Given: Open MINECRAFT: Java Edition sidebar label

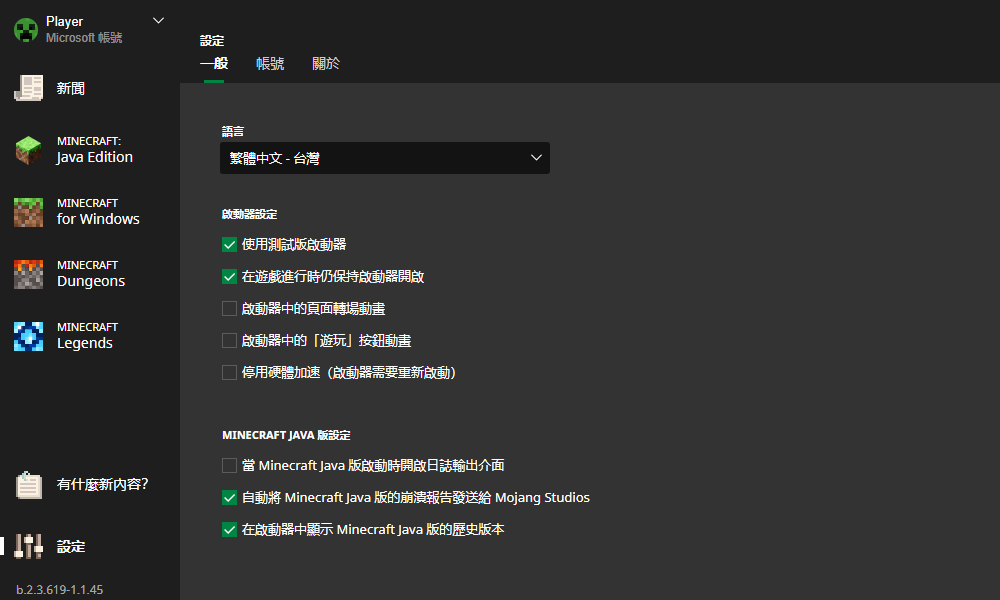Looking at the screenshot, I should click(94, 150).
